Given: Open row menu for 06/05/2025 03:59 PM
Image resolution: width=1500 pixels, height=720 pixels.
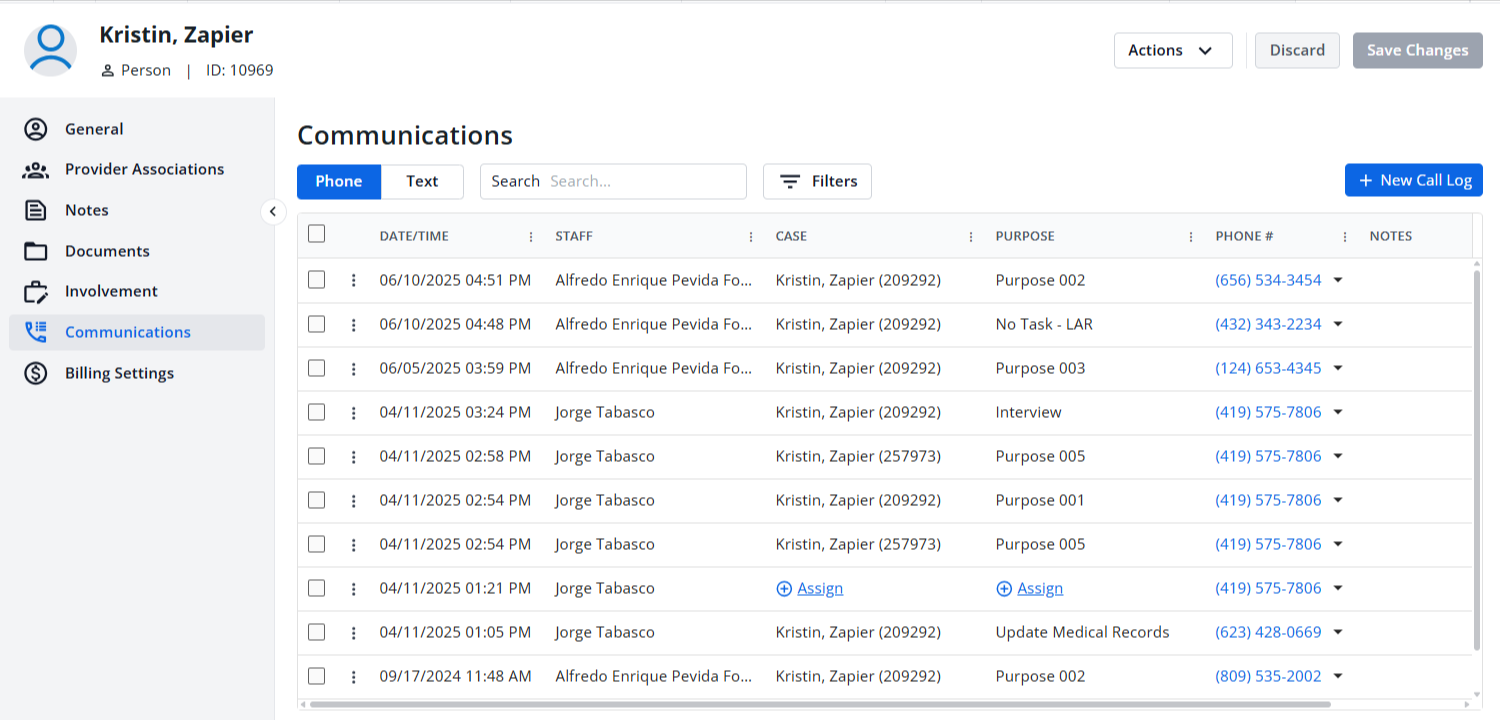Looking at the screenshot, I should pos(353,368).
